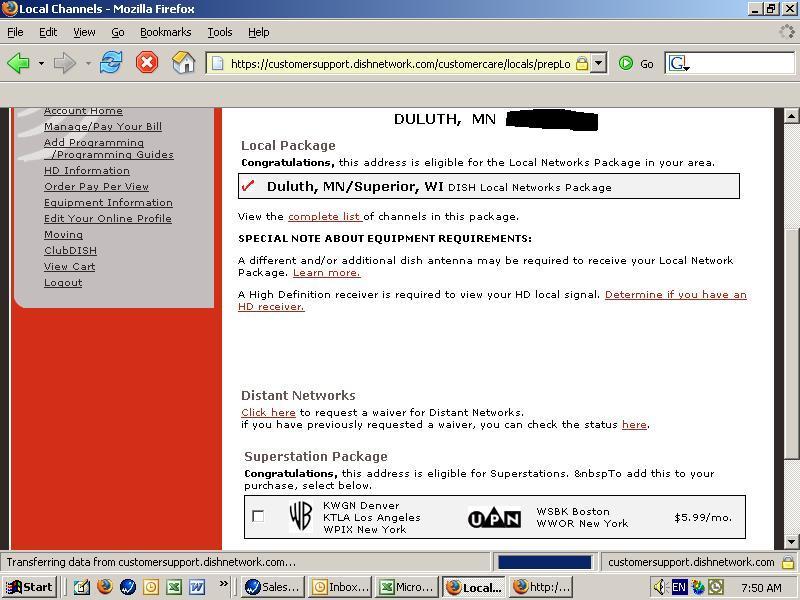Open the Go menu
The image size is (800, 600).
(x=118, y=32)
